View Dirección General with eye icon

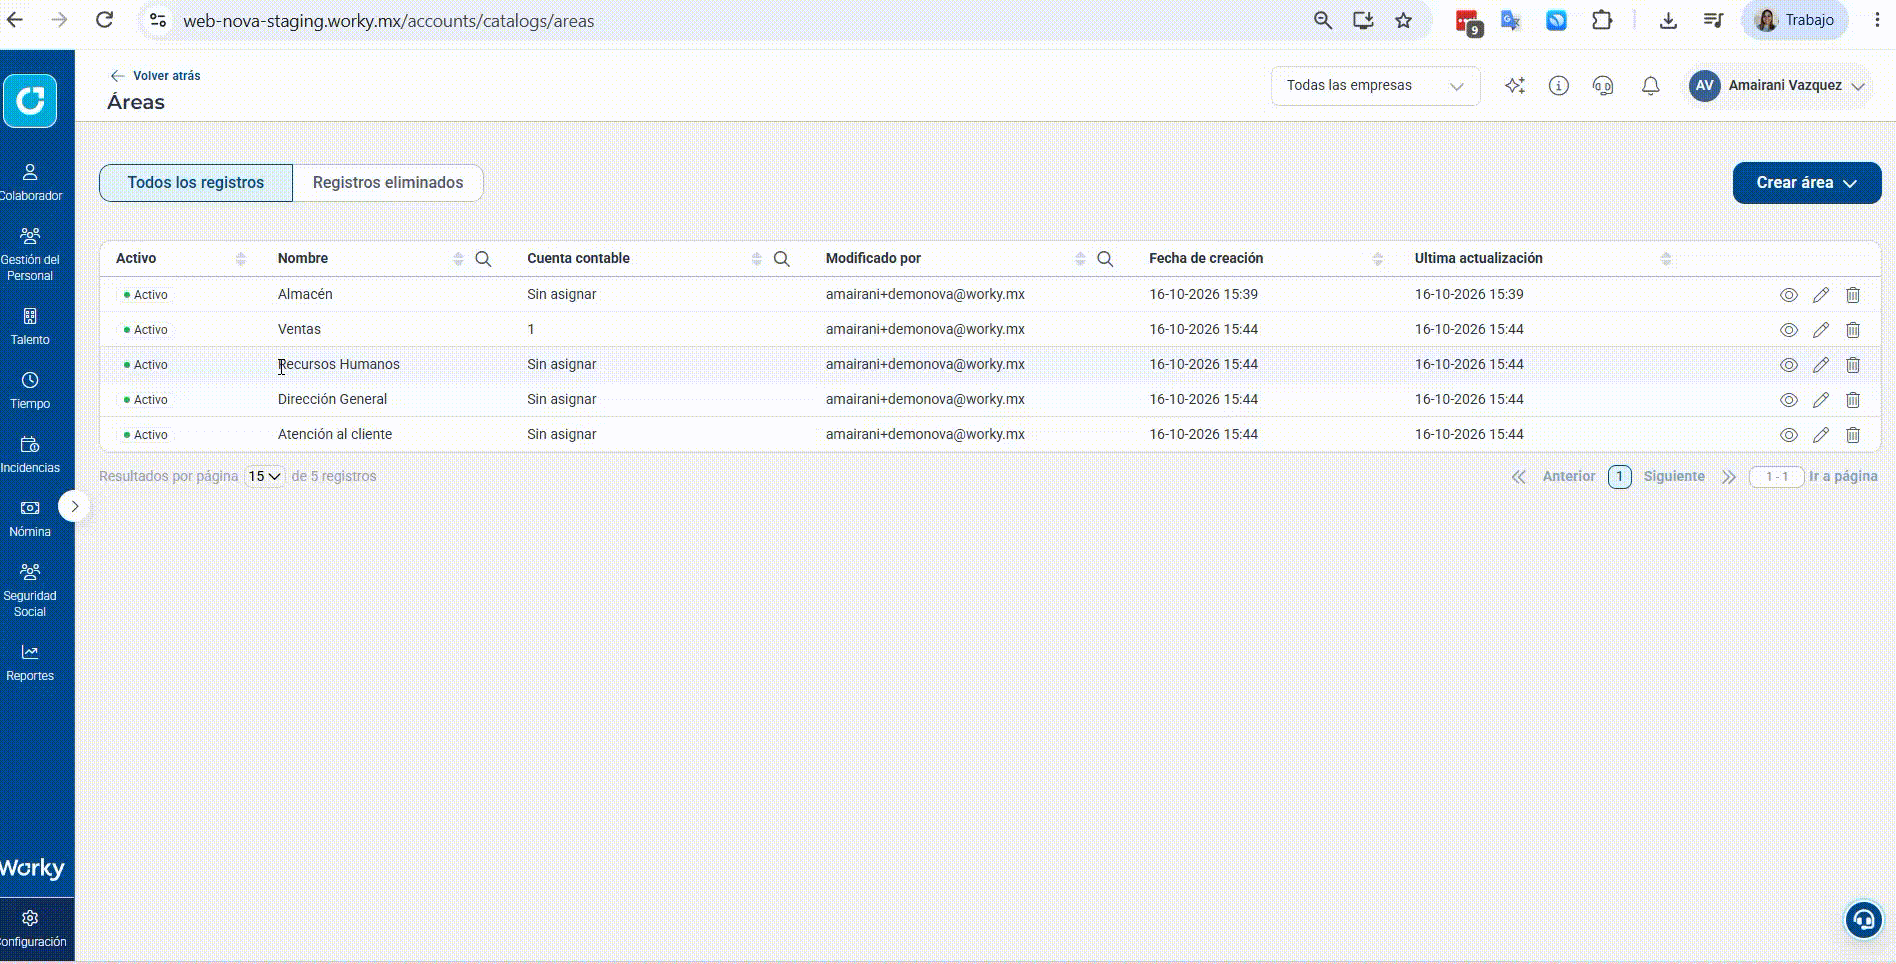[1789, 400]
